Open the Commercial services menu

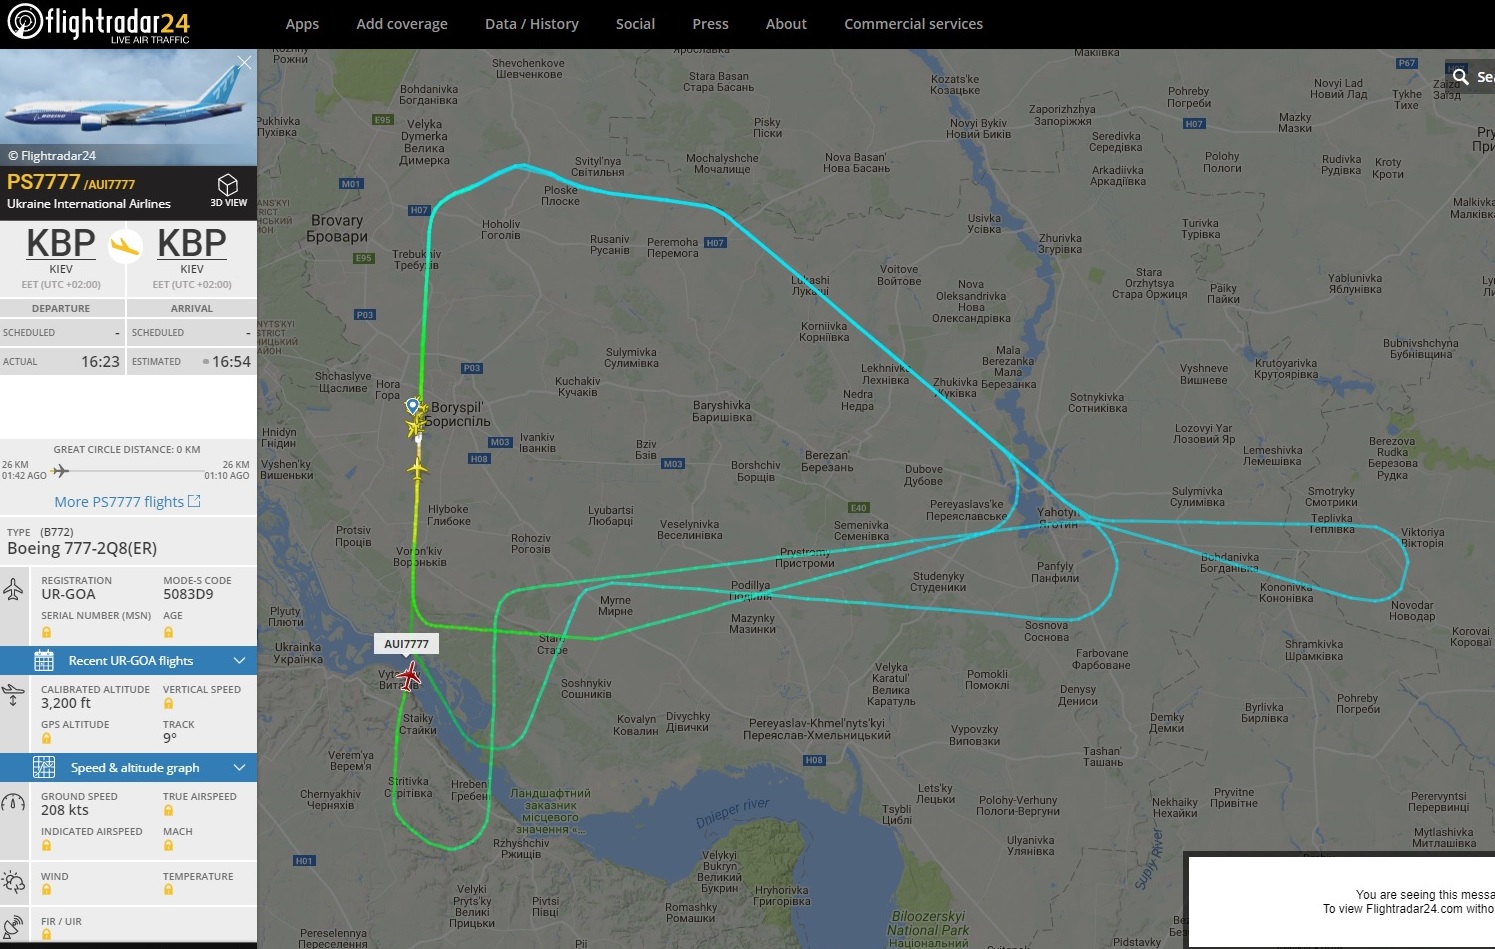tap(913, 24)
